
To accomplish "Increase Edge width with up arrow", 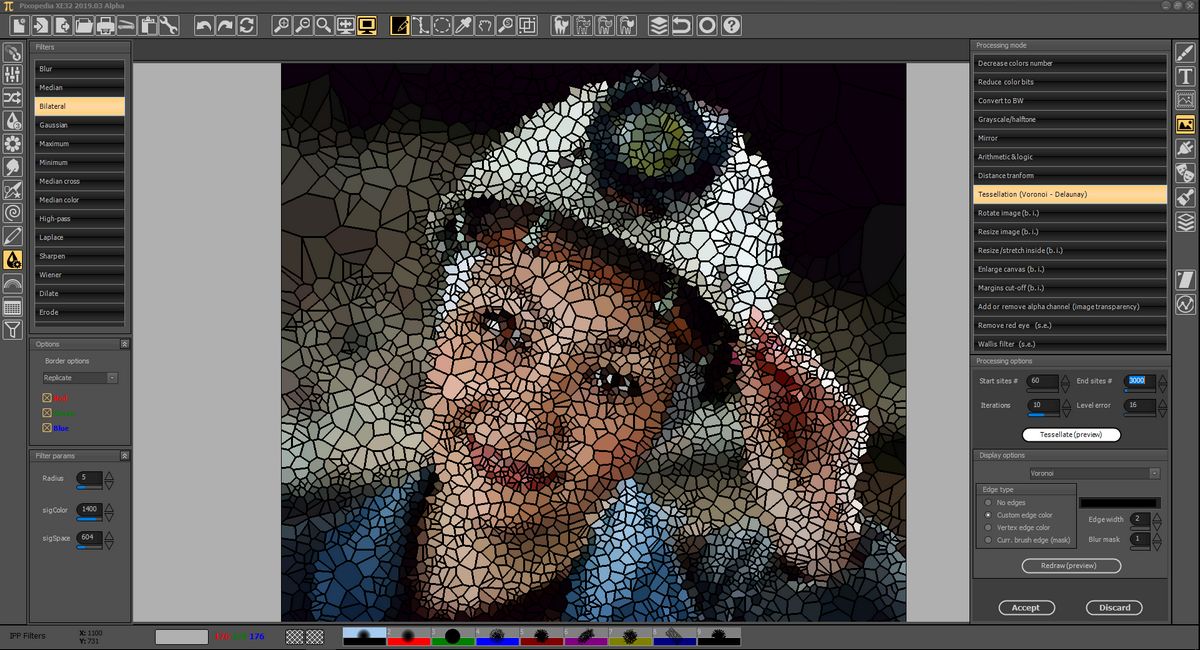I will pyautogui.click(x=1159, y=515).
